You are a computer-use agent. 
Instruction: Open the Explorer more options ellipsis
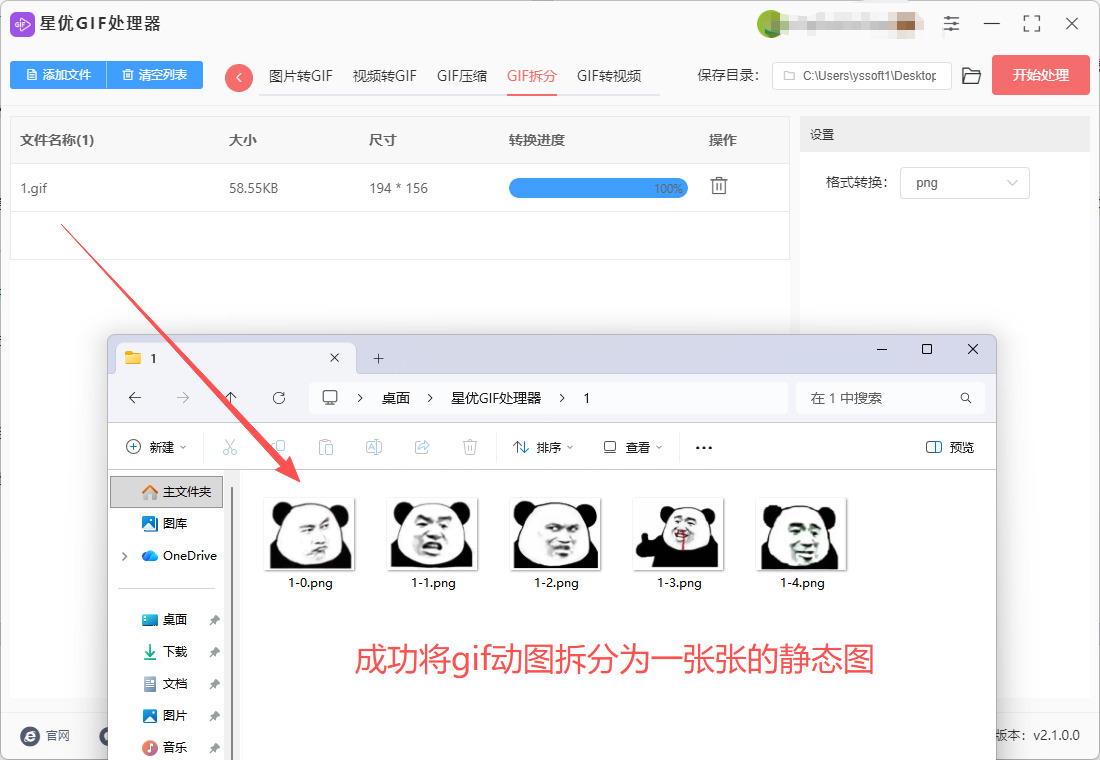click(704, 448)
